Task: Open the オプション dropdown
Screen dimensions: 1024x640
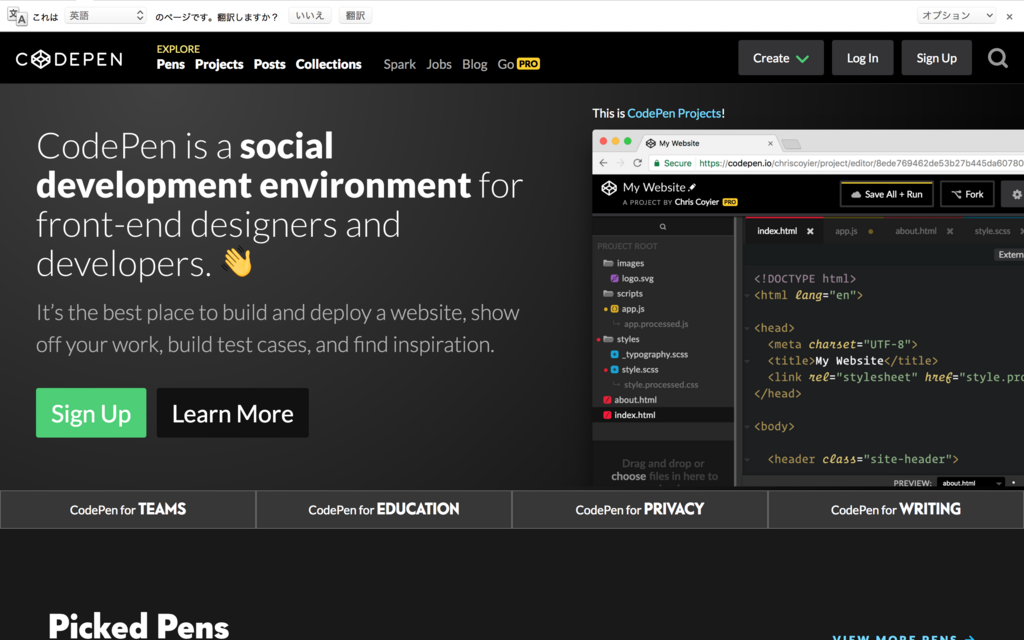Action: pyautogui.click(x=957, y=16)
